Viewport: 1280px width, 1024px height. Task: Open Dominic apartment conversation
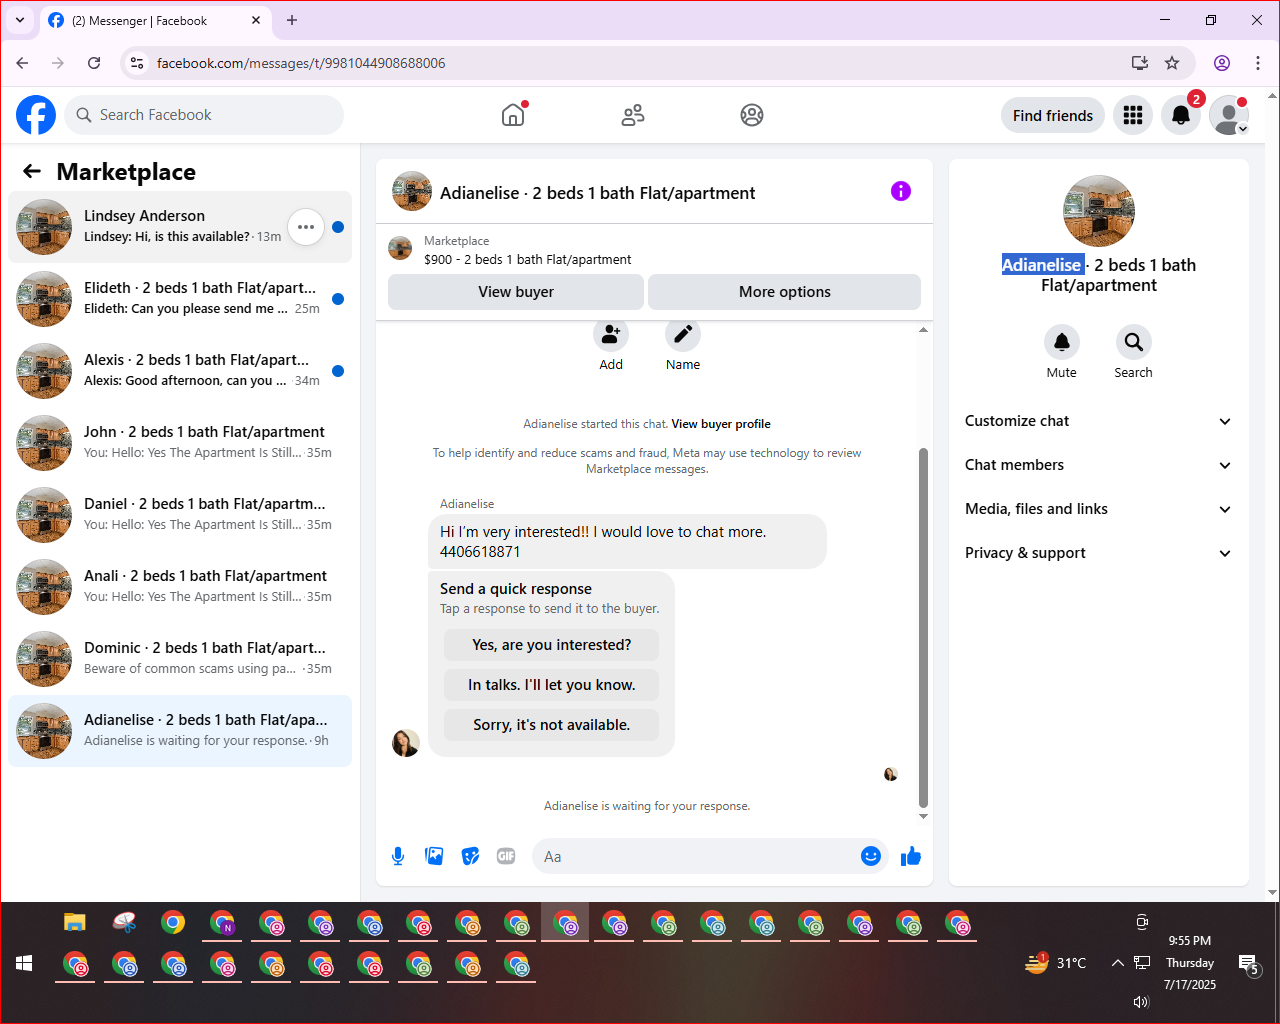coord(180,659)
